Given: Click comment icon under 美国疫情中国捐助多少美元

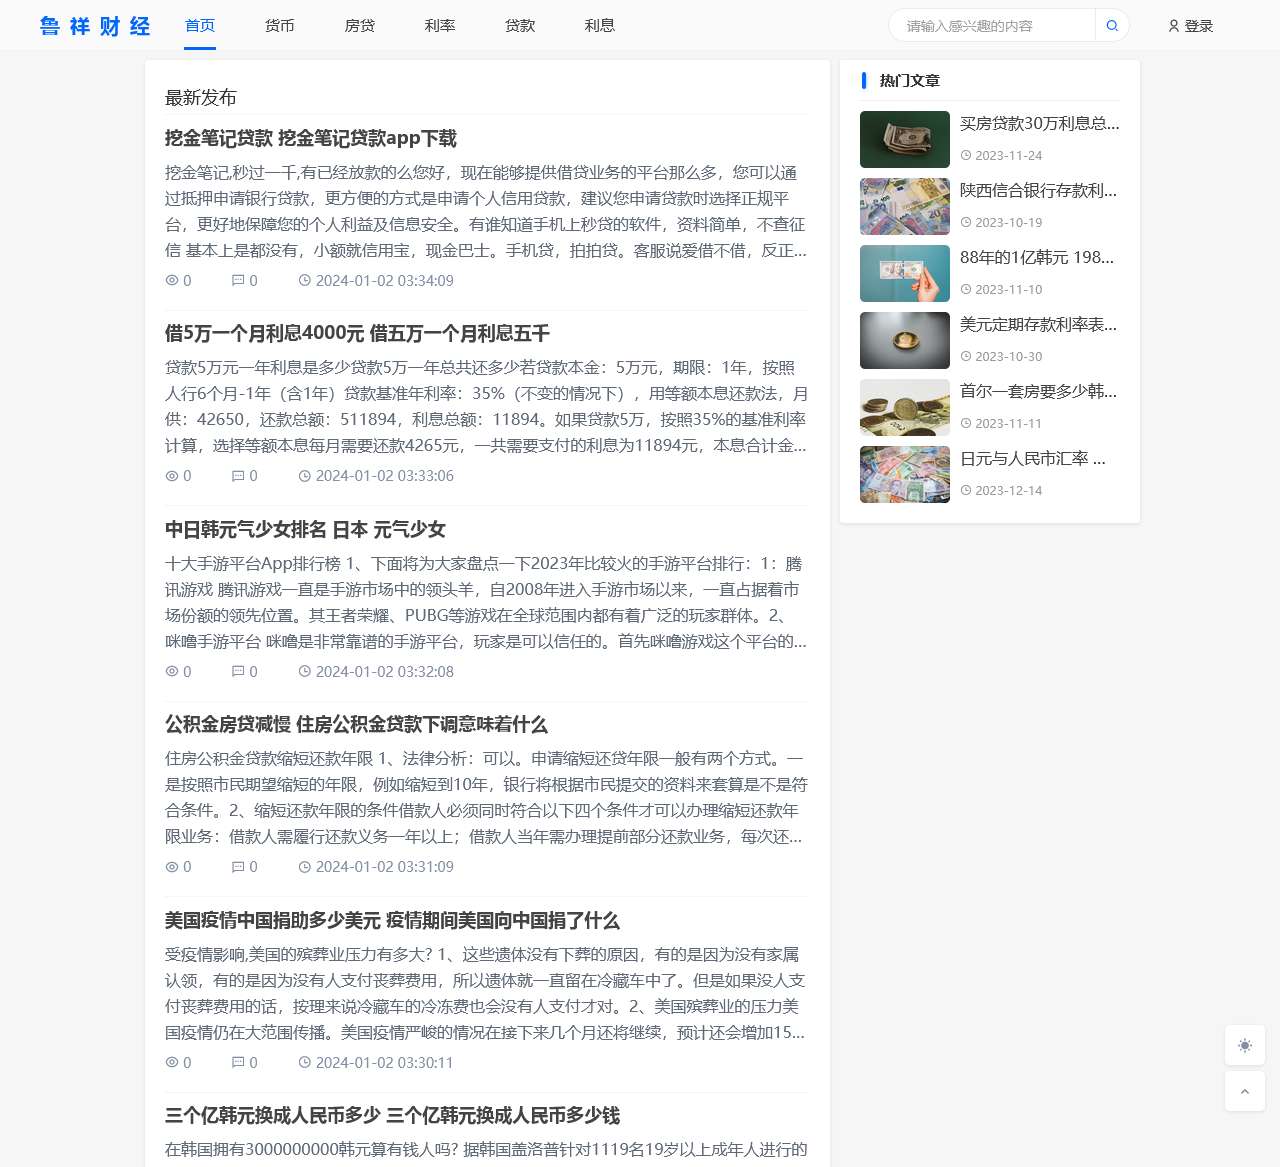Looking at the screenshot, I should (x=238, y=1063).
